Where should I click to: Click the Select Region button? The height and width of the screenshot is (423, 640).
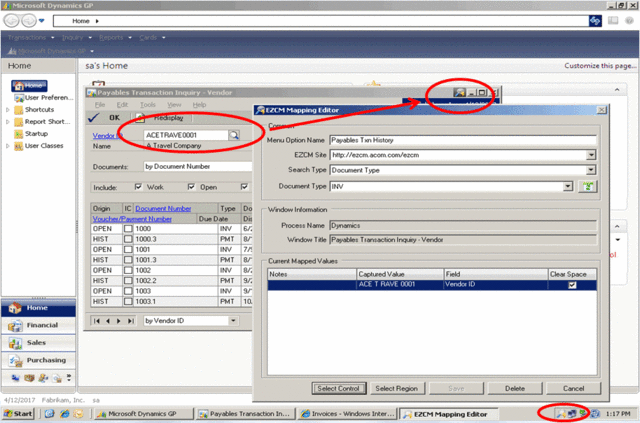click(x=396, y=388)
